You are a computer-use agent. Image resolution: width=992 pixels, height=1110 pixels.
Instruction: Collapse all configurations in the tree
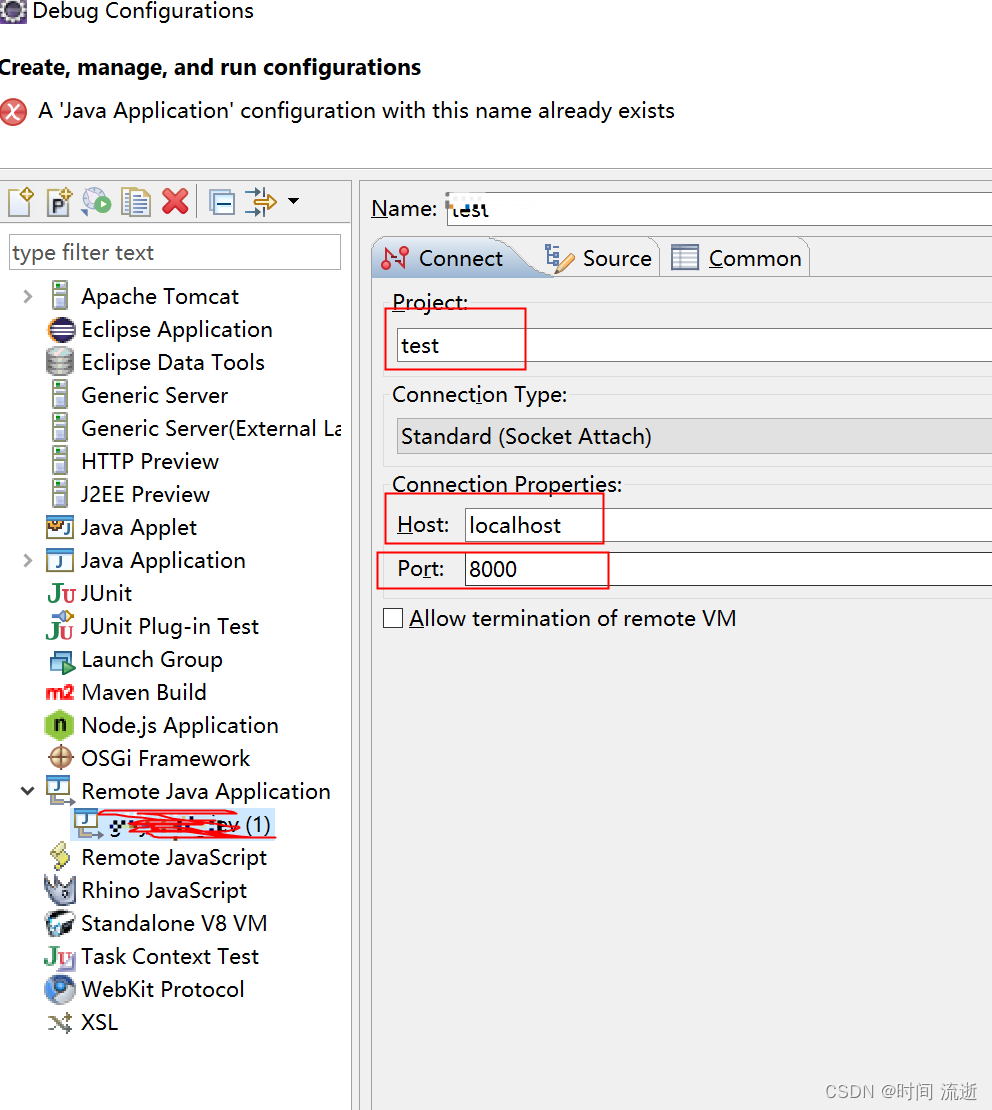pyautogui.click(x=222, y=203)
